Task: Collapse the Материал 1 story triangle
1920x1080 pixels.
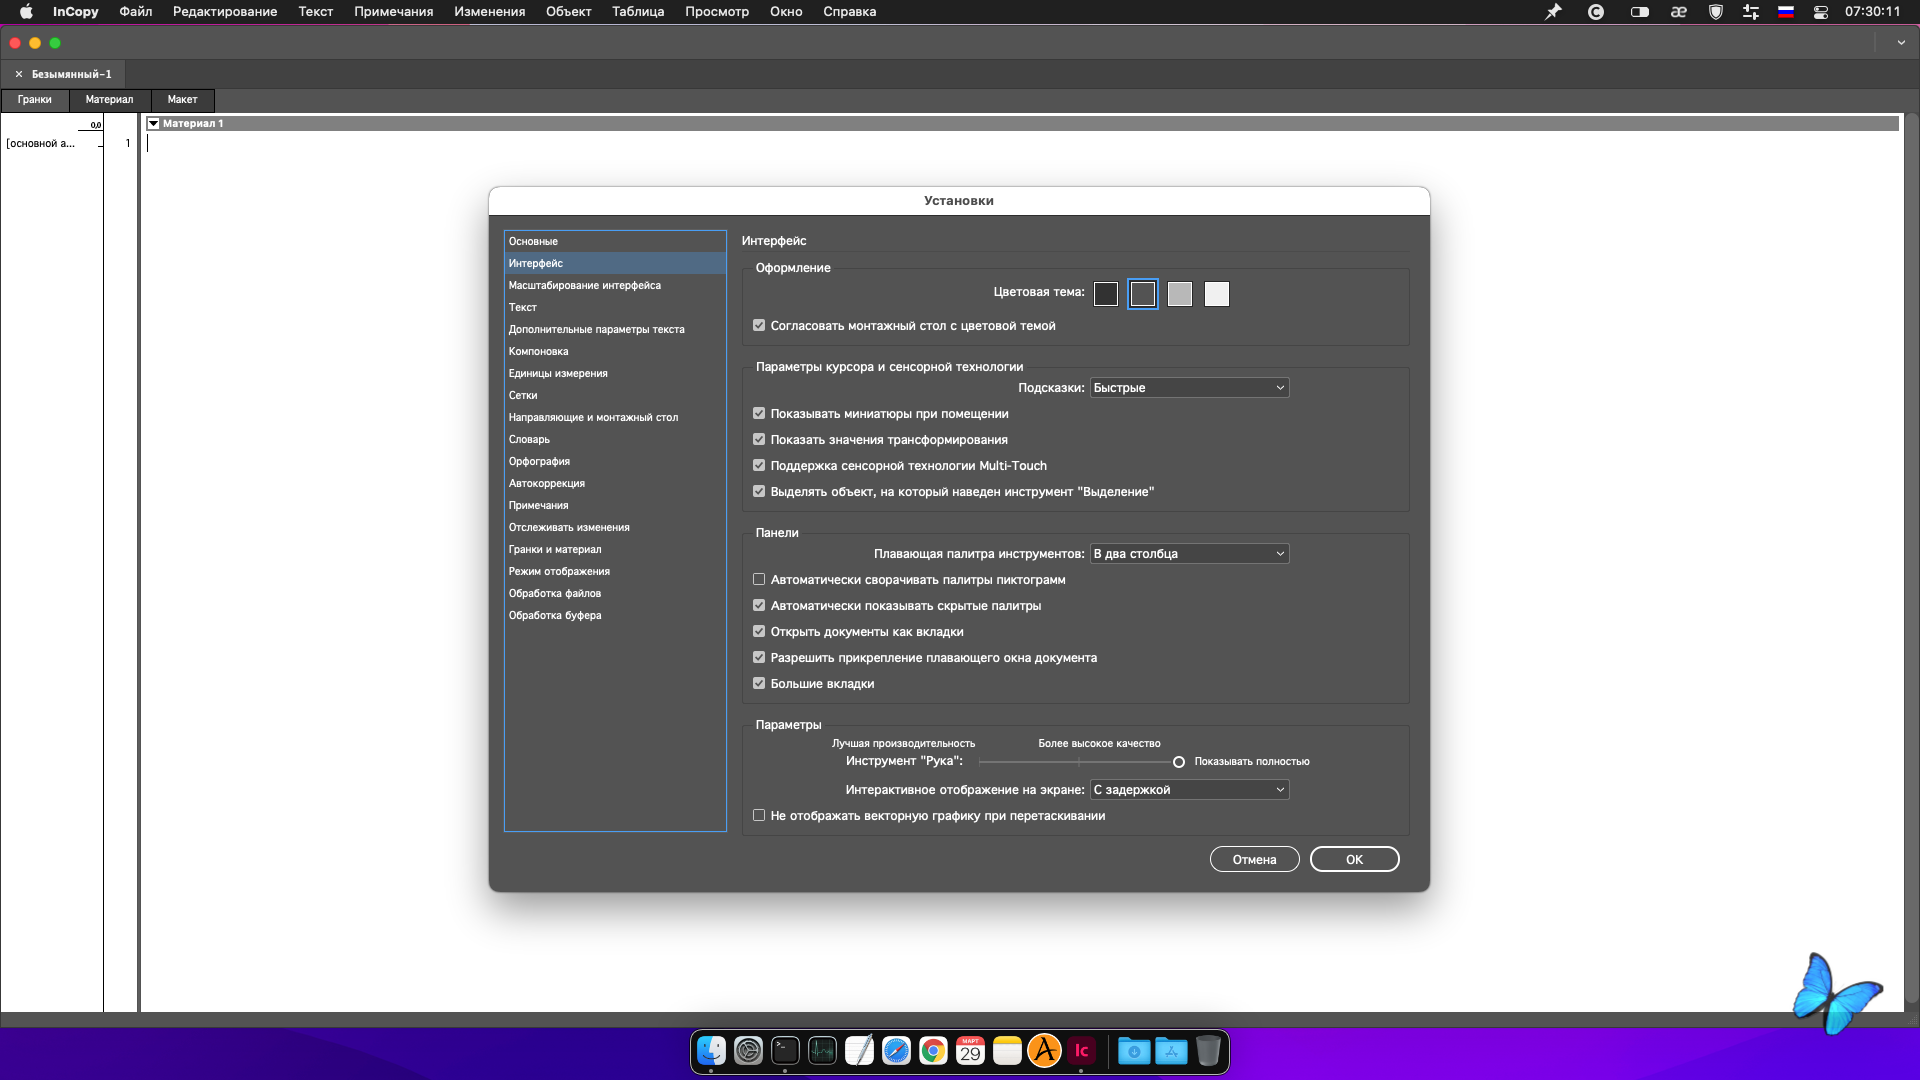Action: [153, 124]
